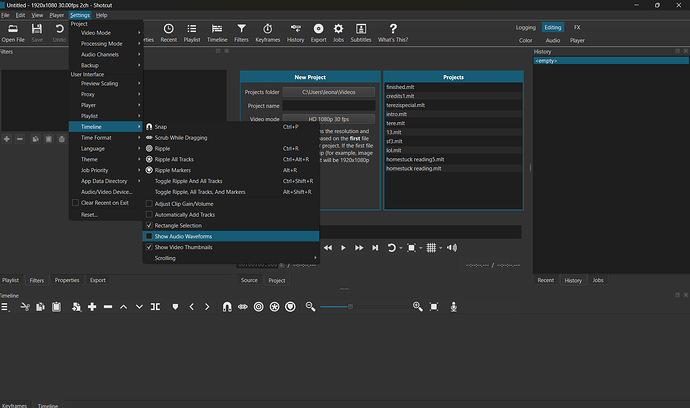Click the Timeline toolbar icon
690x408 pixels.
click(x=217, y=33)
